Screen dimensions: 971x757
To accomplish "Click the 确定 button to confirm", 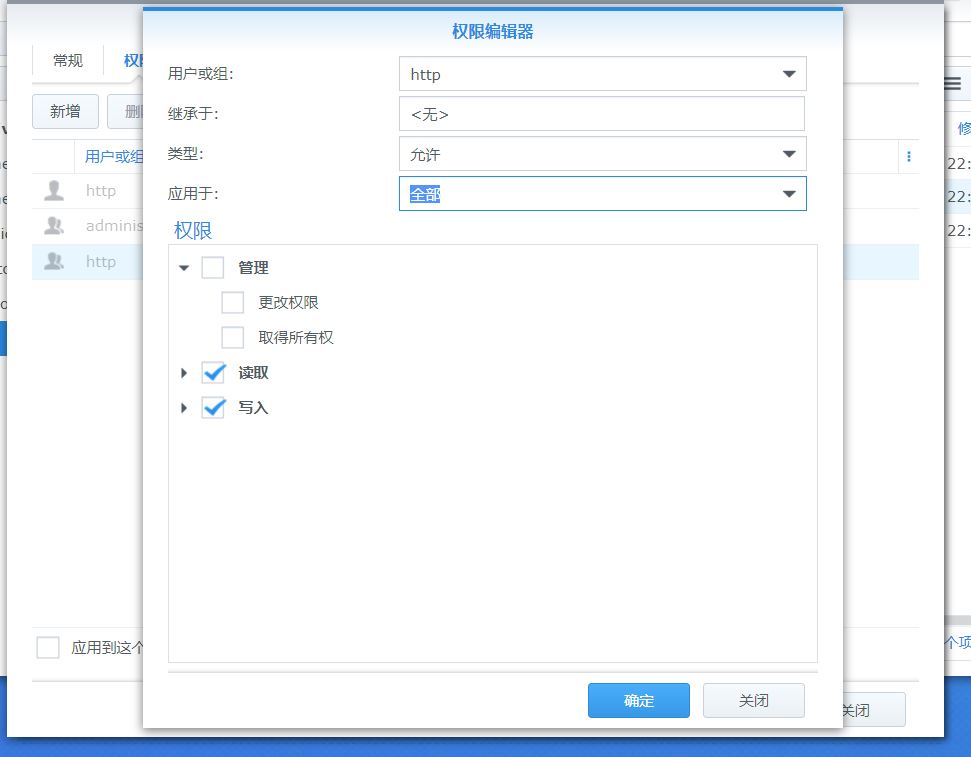I will [x=638, y=701].
